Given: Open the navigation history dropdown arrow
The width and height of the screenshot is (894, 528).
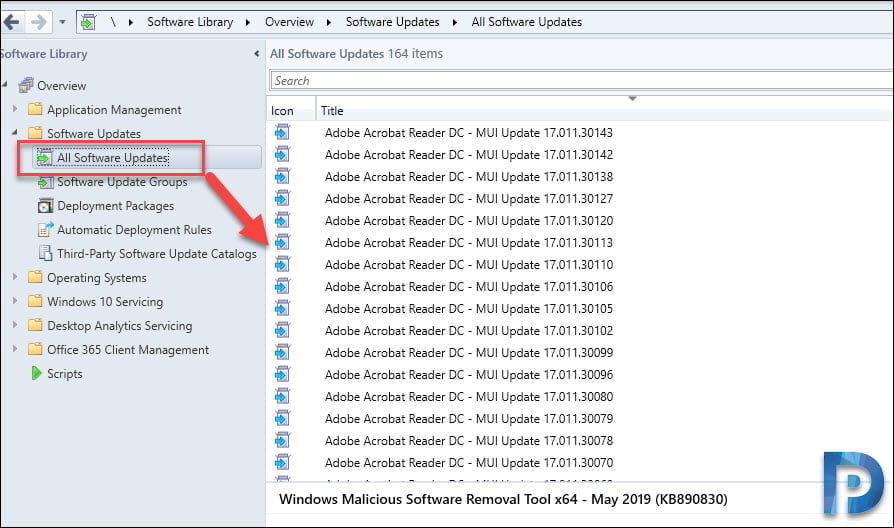Looking at the screenshot, I should point(62,22).
